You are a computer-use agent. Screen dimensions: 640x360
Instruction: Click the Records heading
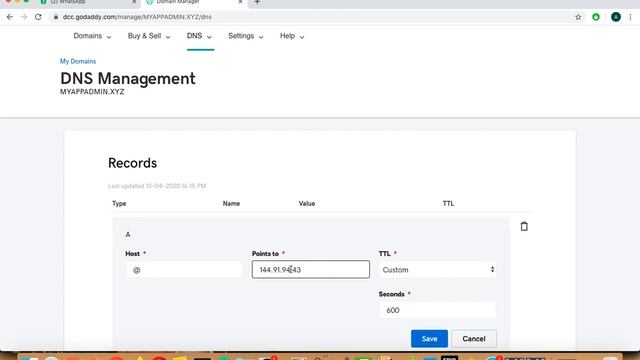[133, 163]
